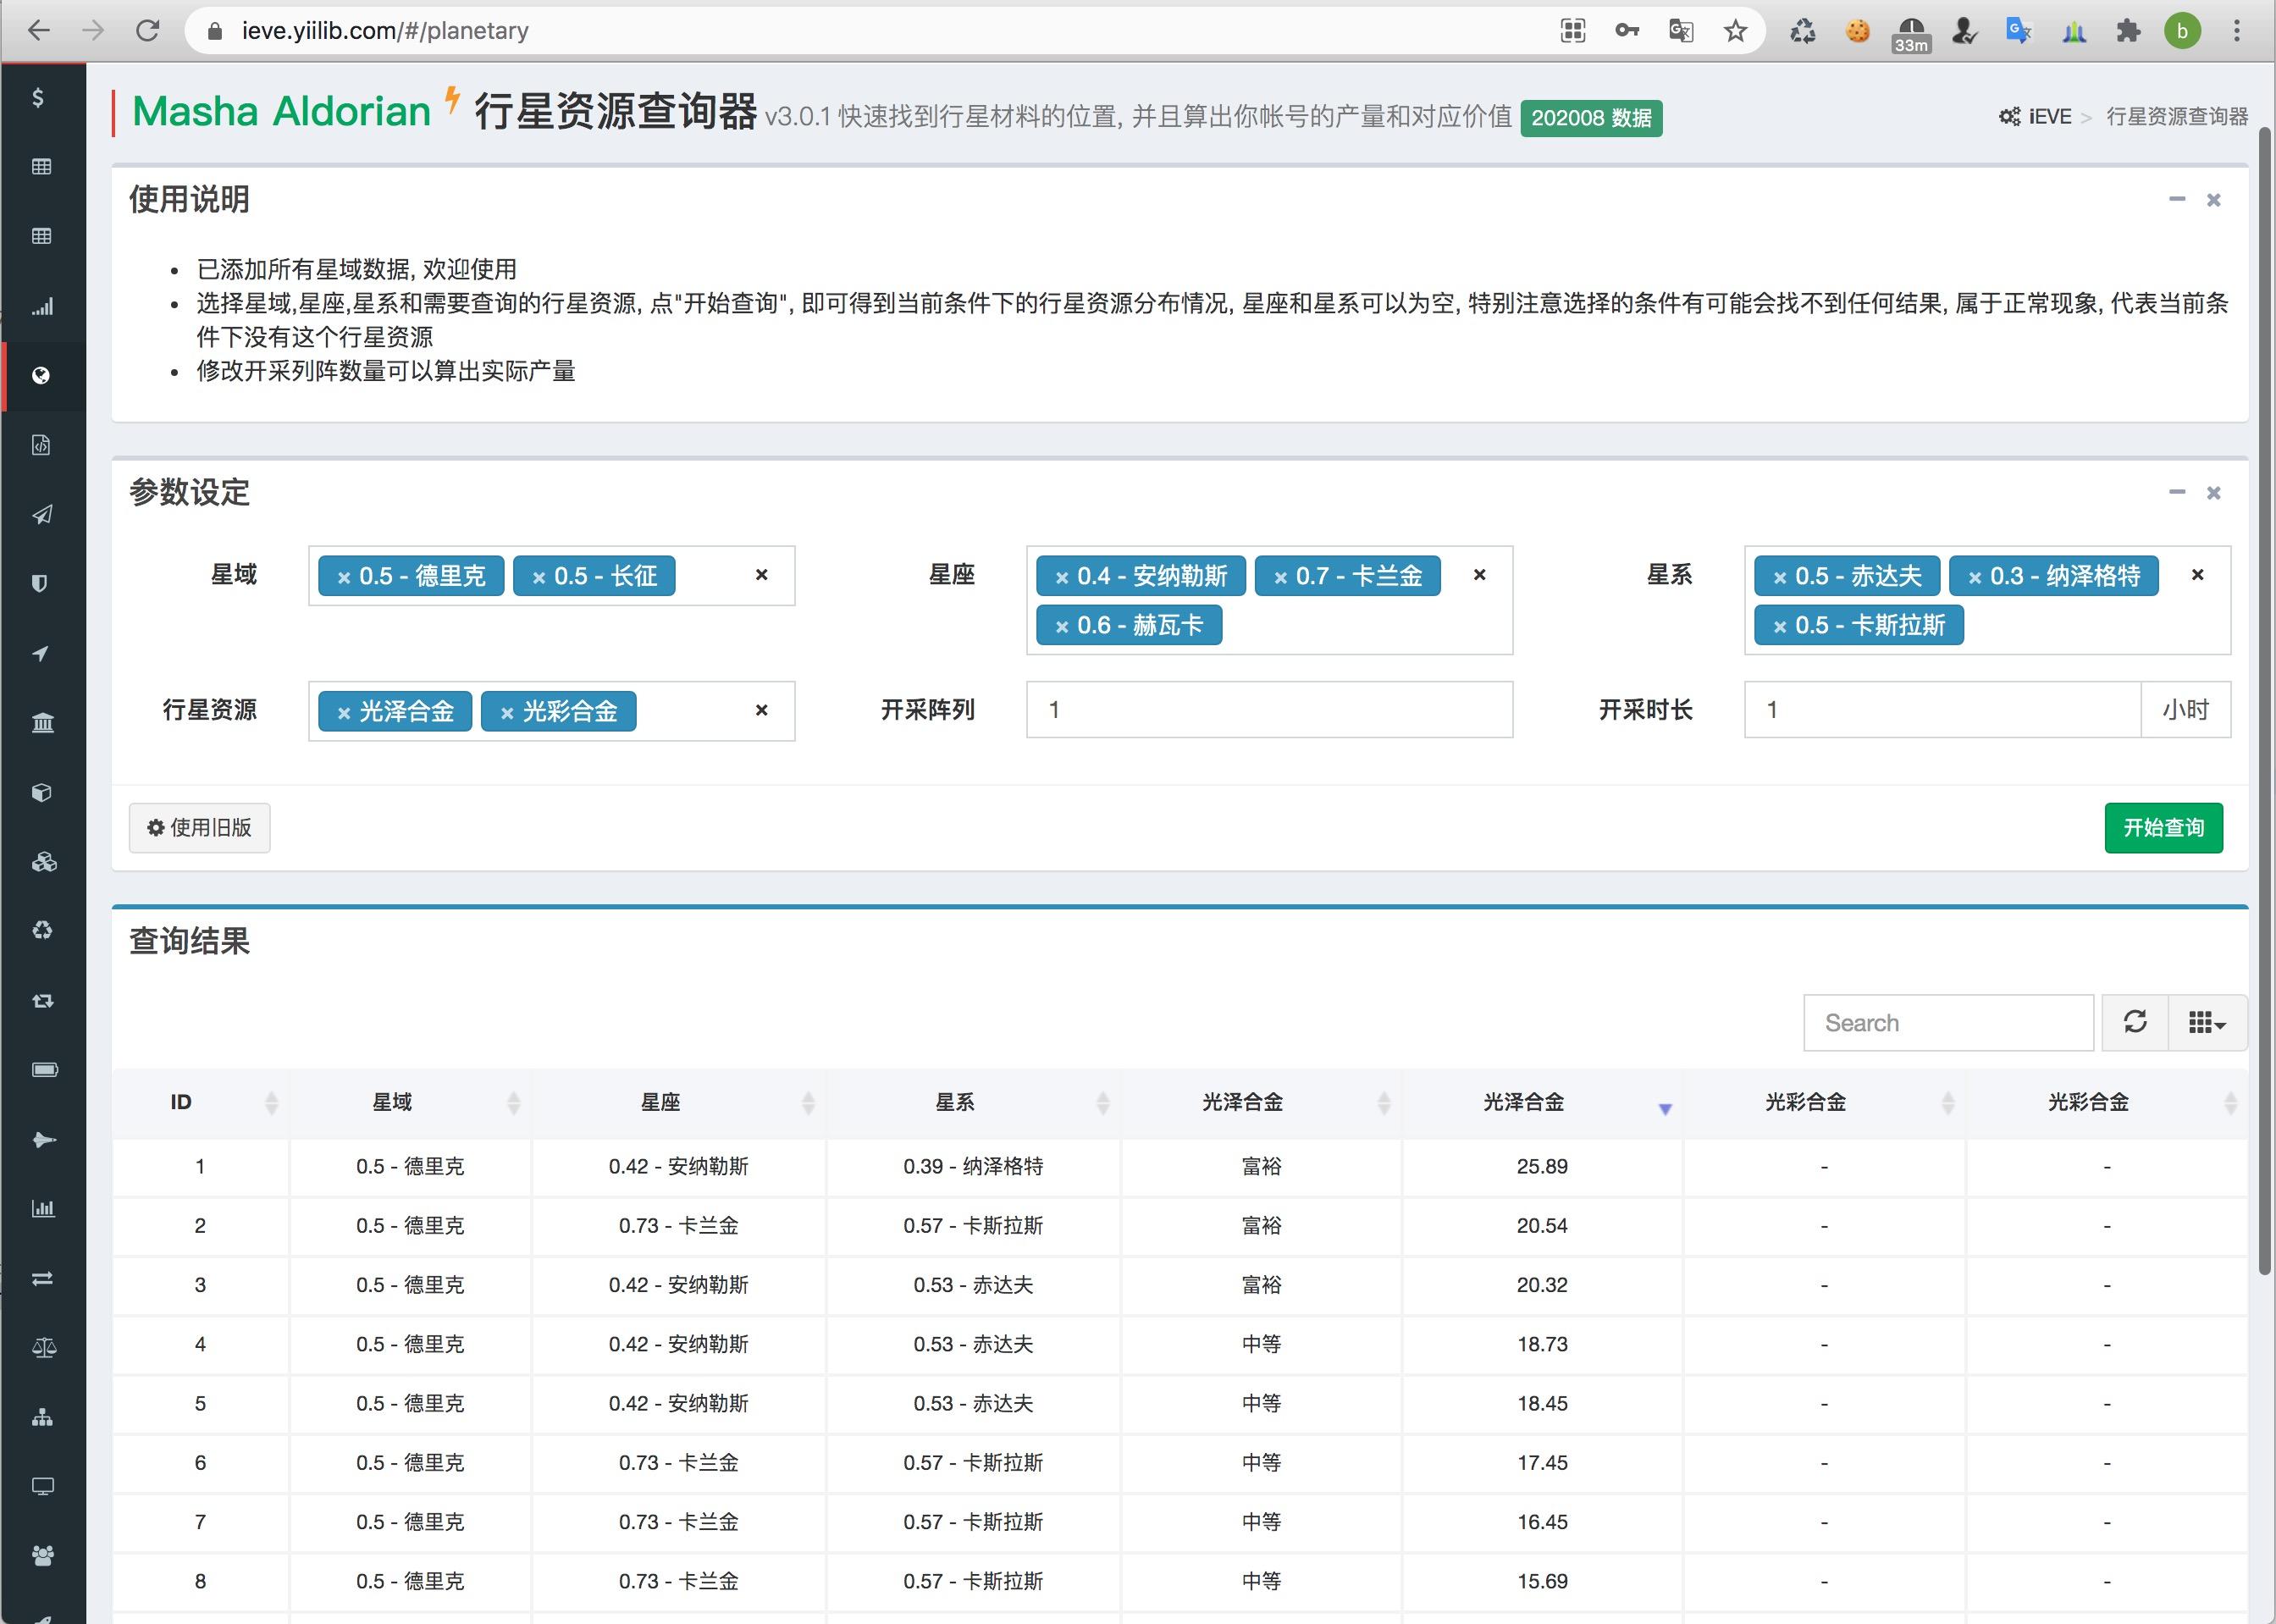Open browser extensions puzzle icon
Screen dimensions: 2276x1624
tap(2128, 31)
